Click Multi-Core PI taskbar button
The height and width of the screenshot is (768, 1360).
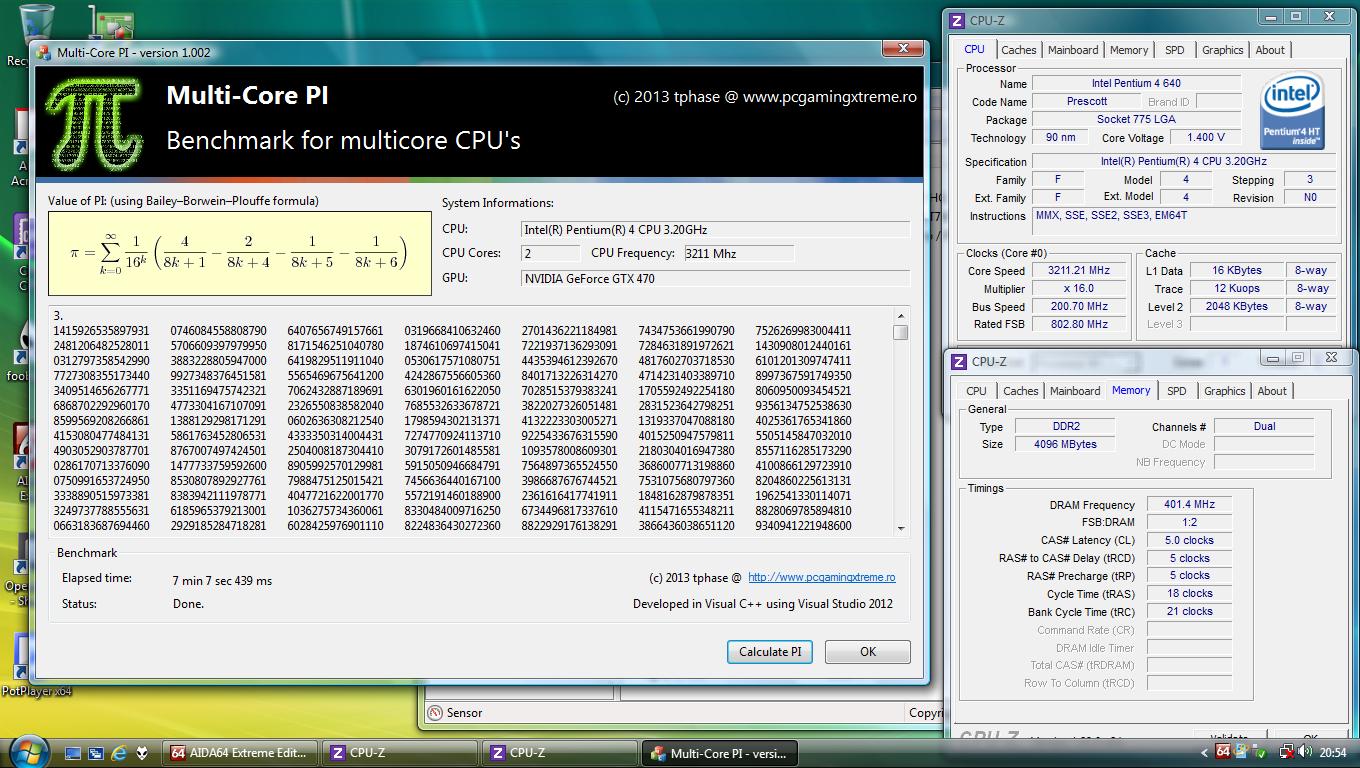pyautogui.click(x=719, y=753)
